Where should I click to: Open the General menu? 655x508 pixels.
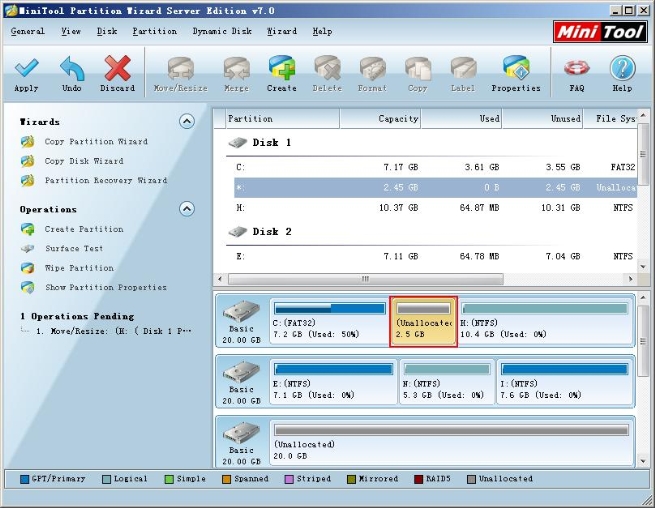(28, 31)
